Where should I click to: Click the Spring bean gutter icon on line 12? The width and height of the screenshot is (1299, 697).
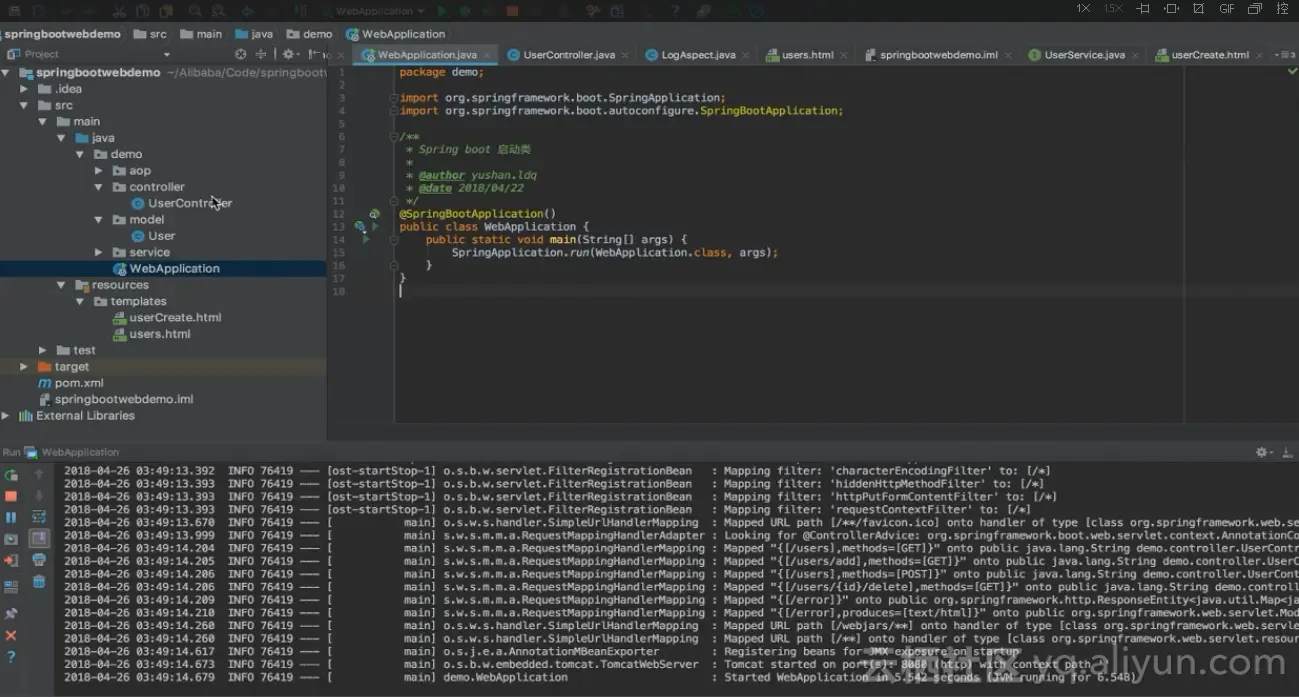click(374, 214)
